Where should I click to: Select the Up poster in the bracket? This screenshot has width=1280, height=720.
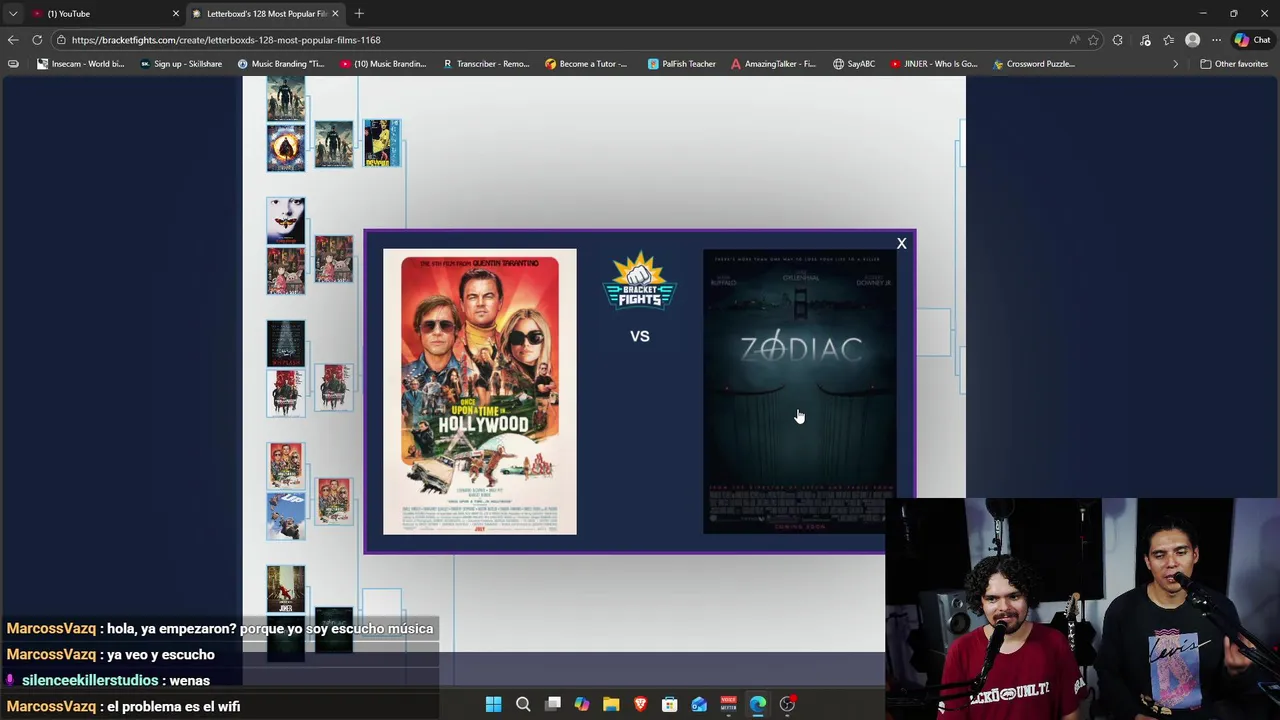[286, 515]
